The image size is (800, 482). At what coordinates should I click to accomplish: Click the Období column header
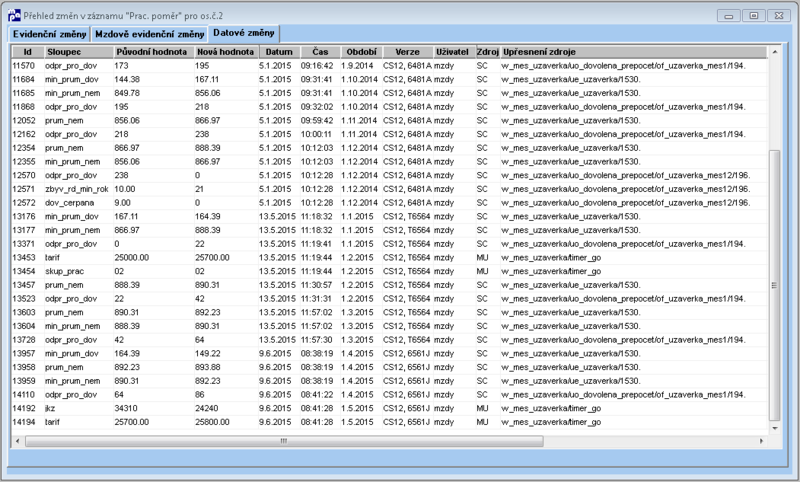(362, 52)
